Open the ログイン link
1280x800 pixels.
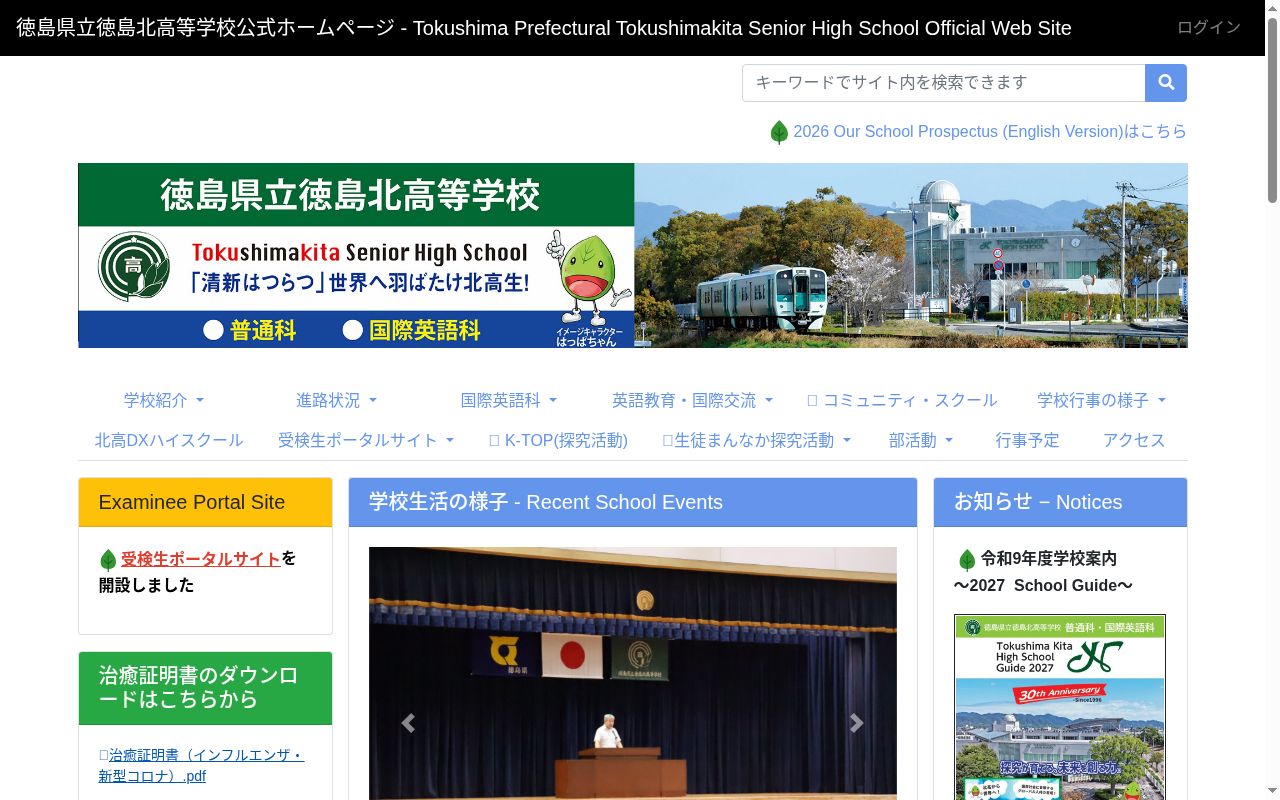click(1209, 28)
